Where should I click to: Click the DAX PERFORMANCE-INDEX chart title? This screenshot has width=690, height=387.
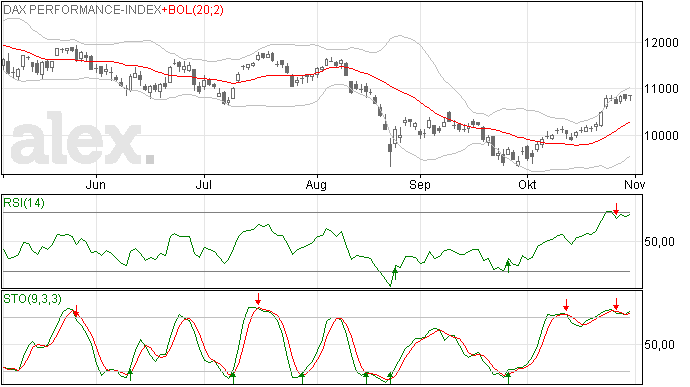[x=82, y=10]
